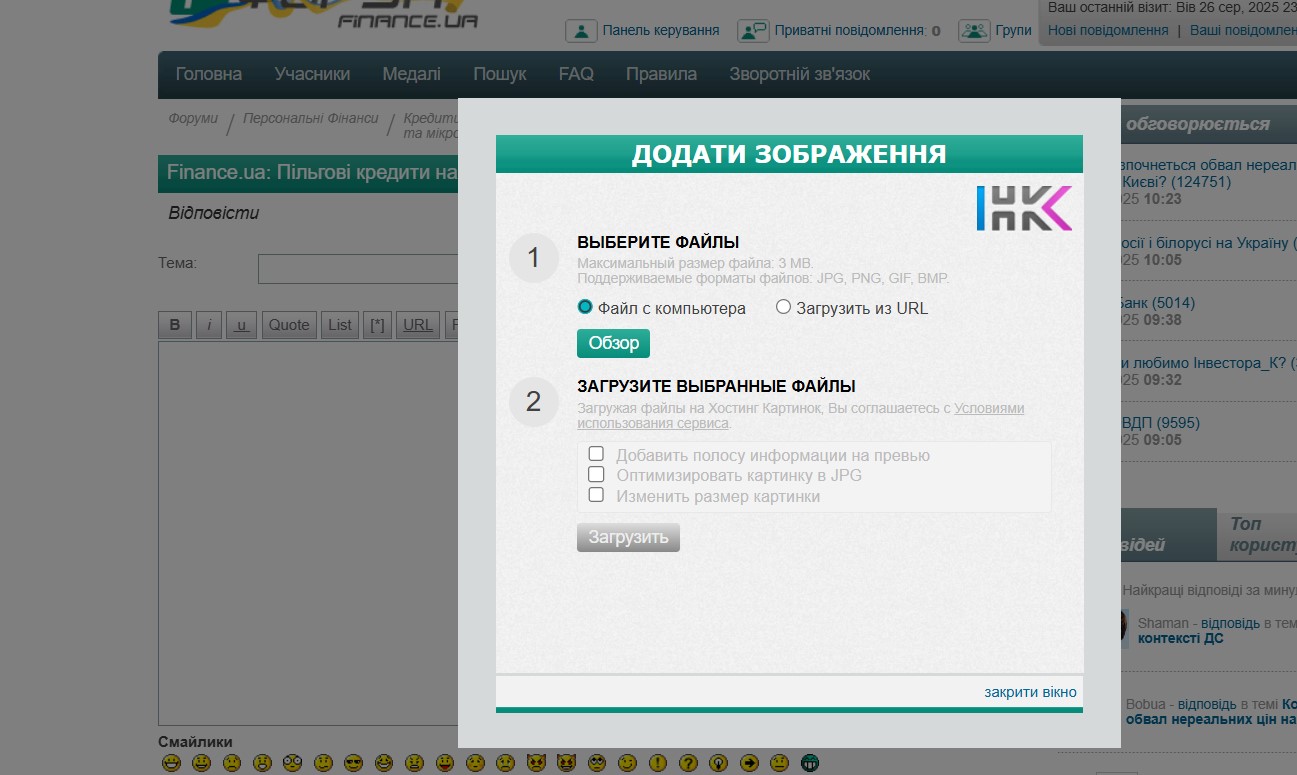The width and height of the screenshot is (1297, 775).
Task: Insert the lightbulb idea smiley
Action: click(x=718, y=764)
